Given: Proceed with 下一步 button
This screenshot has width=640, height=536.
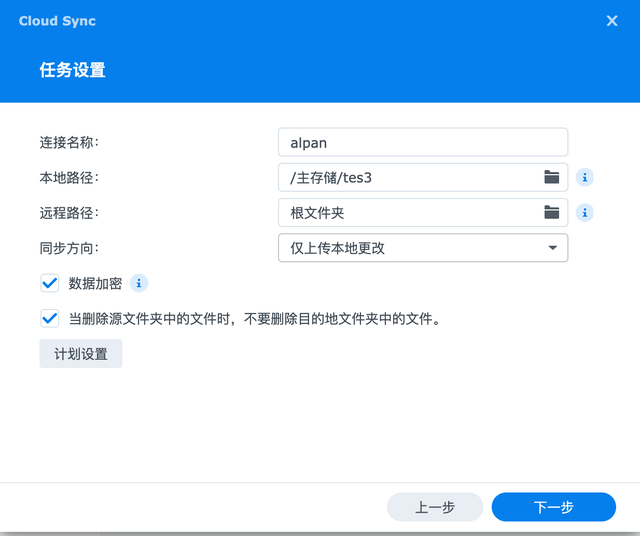Looking at the screenshot, I should pos(554,507).
